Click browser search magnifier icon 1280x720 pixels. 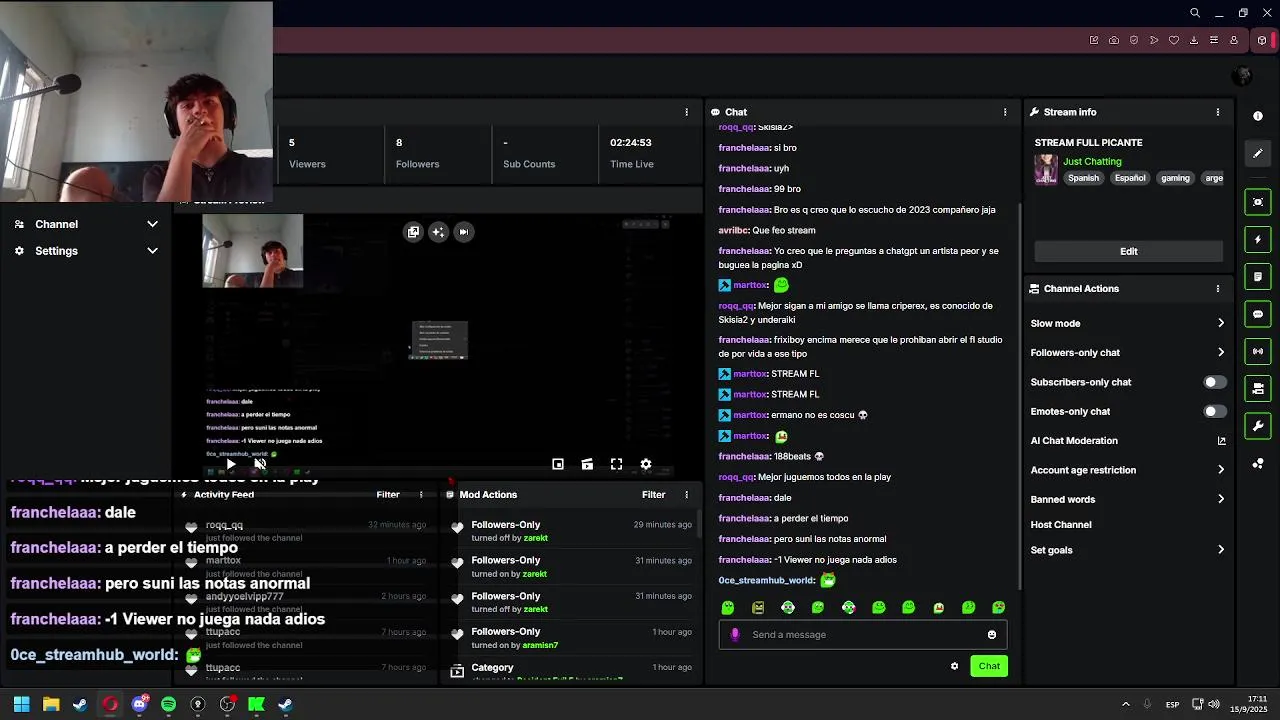(1195, 13)
